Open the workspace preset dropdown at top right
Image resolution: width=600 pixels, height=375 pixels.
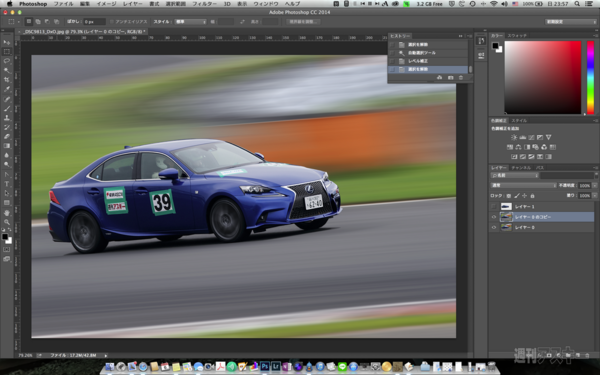[x=570, y=22]
